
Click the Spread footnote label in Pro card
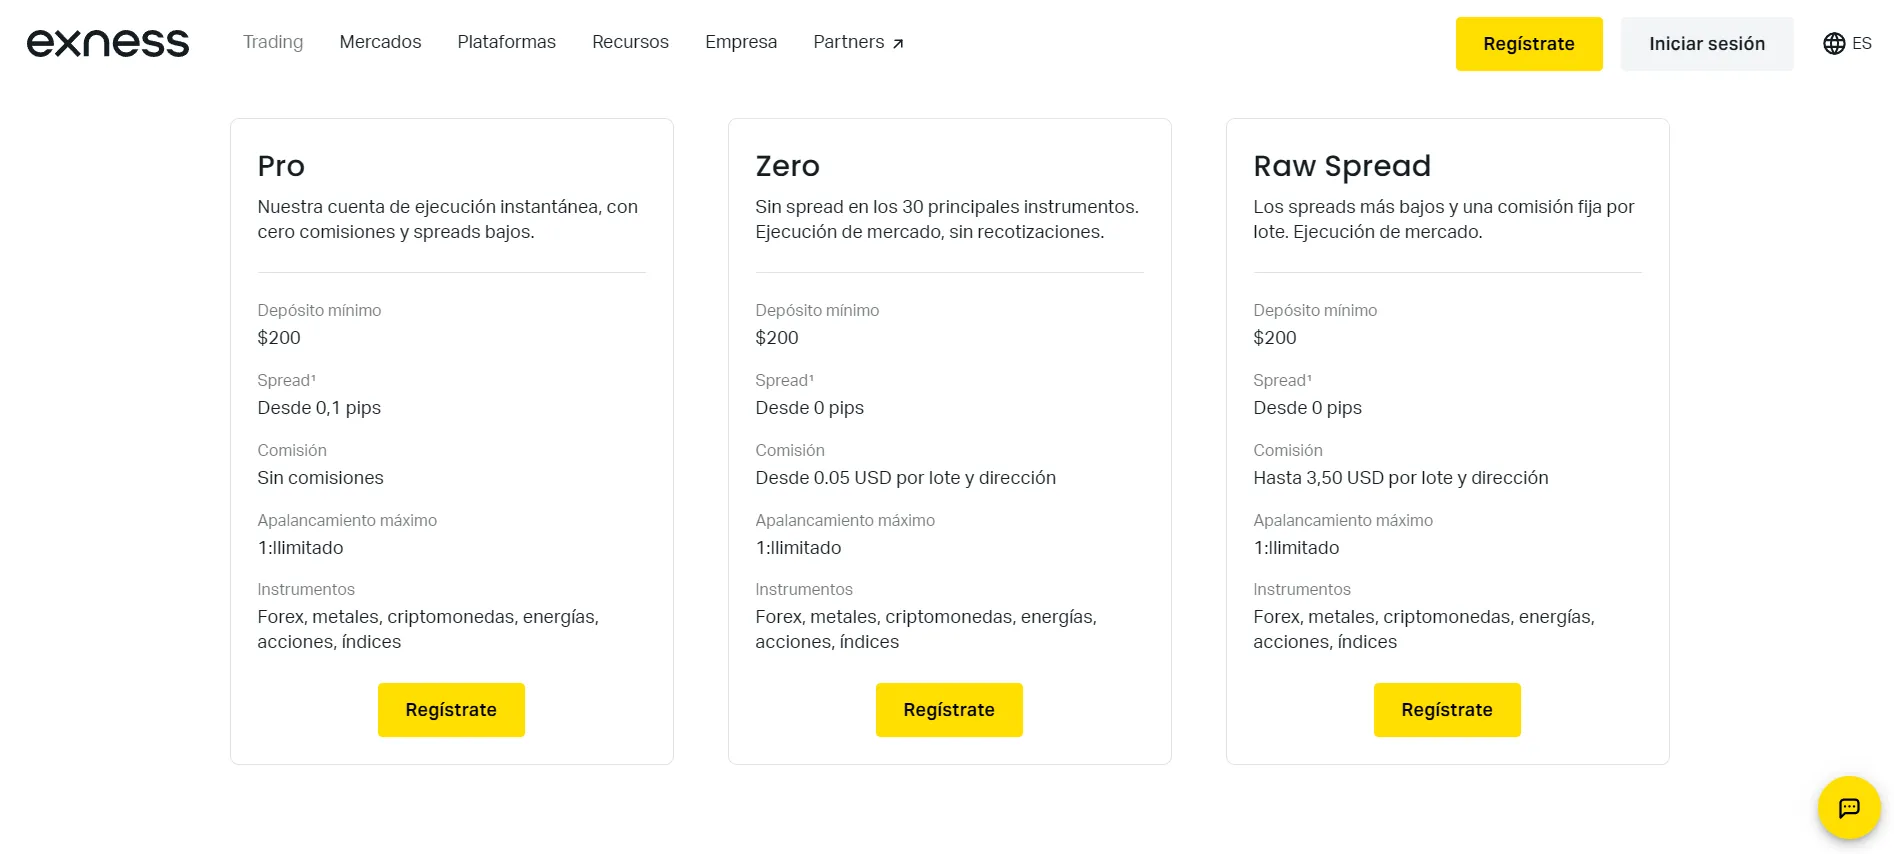(286, 380)
